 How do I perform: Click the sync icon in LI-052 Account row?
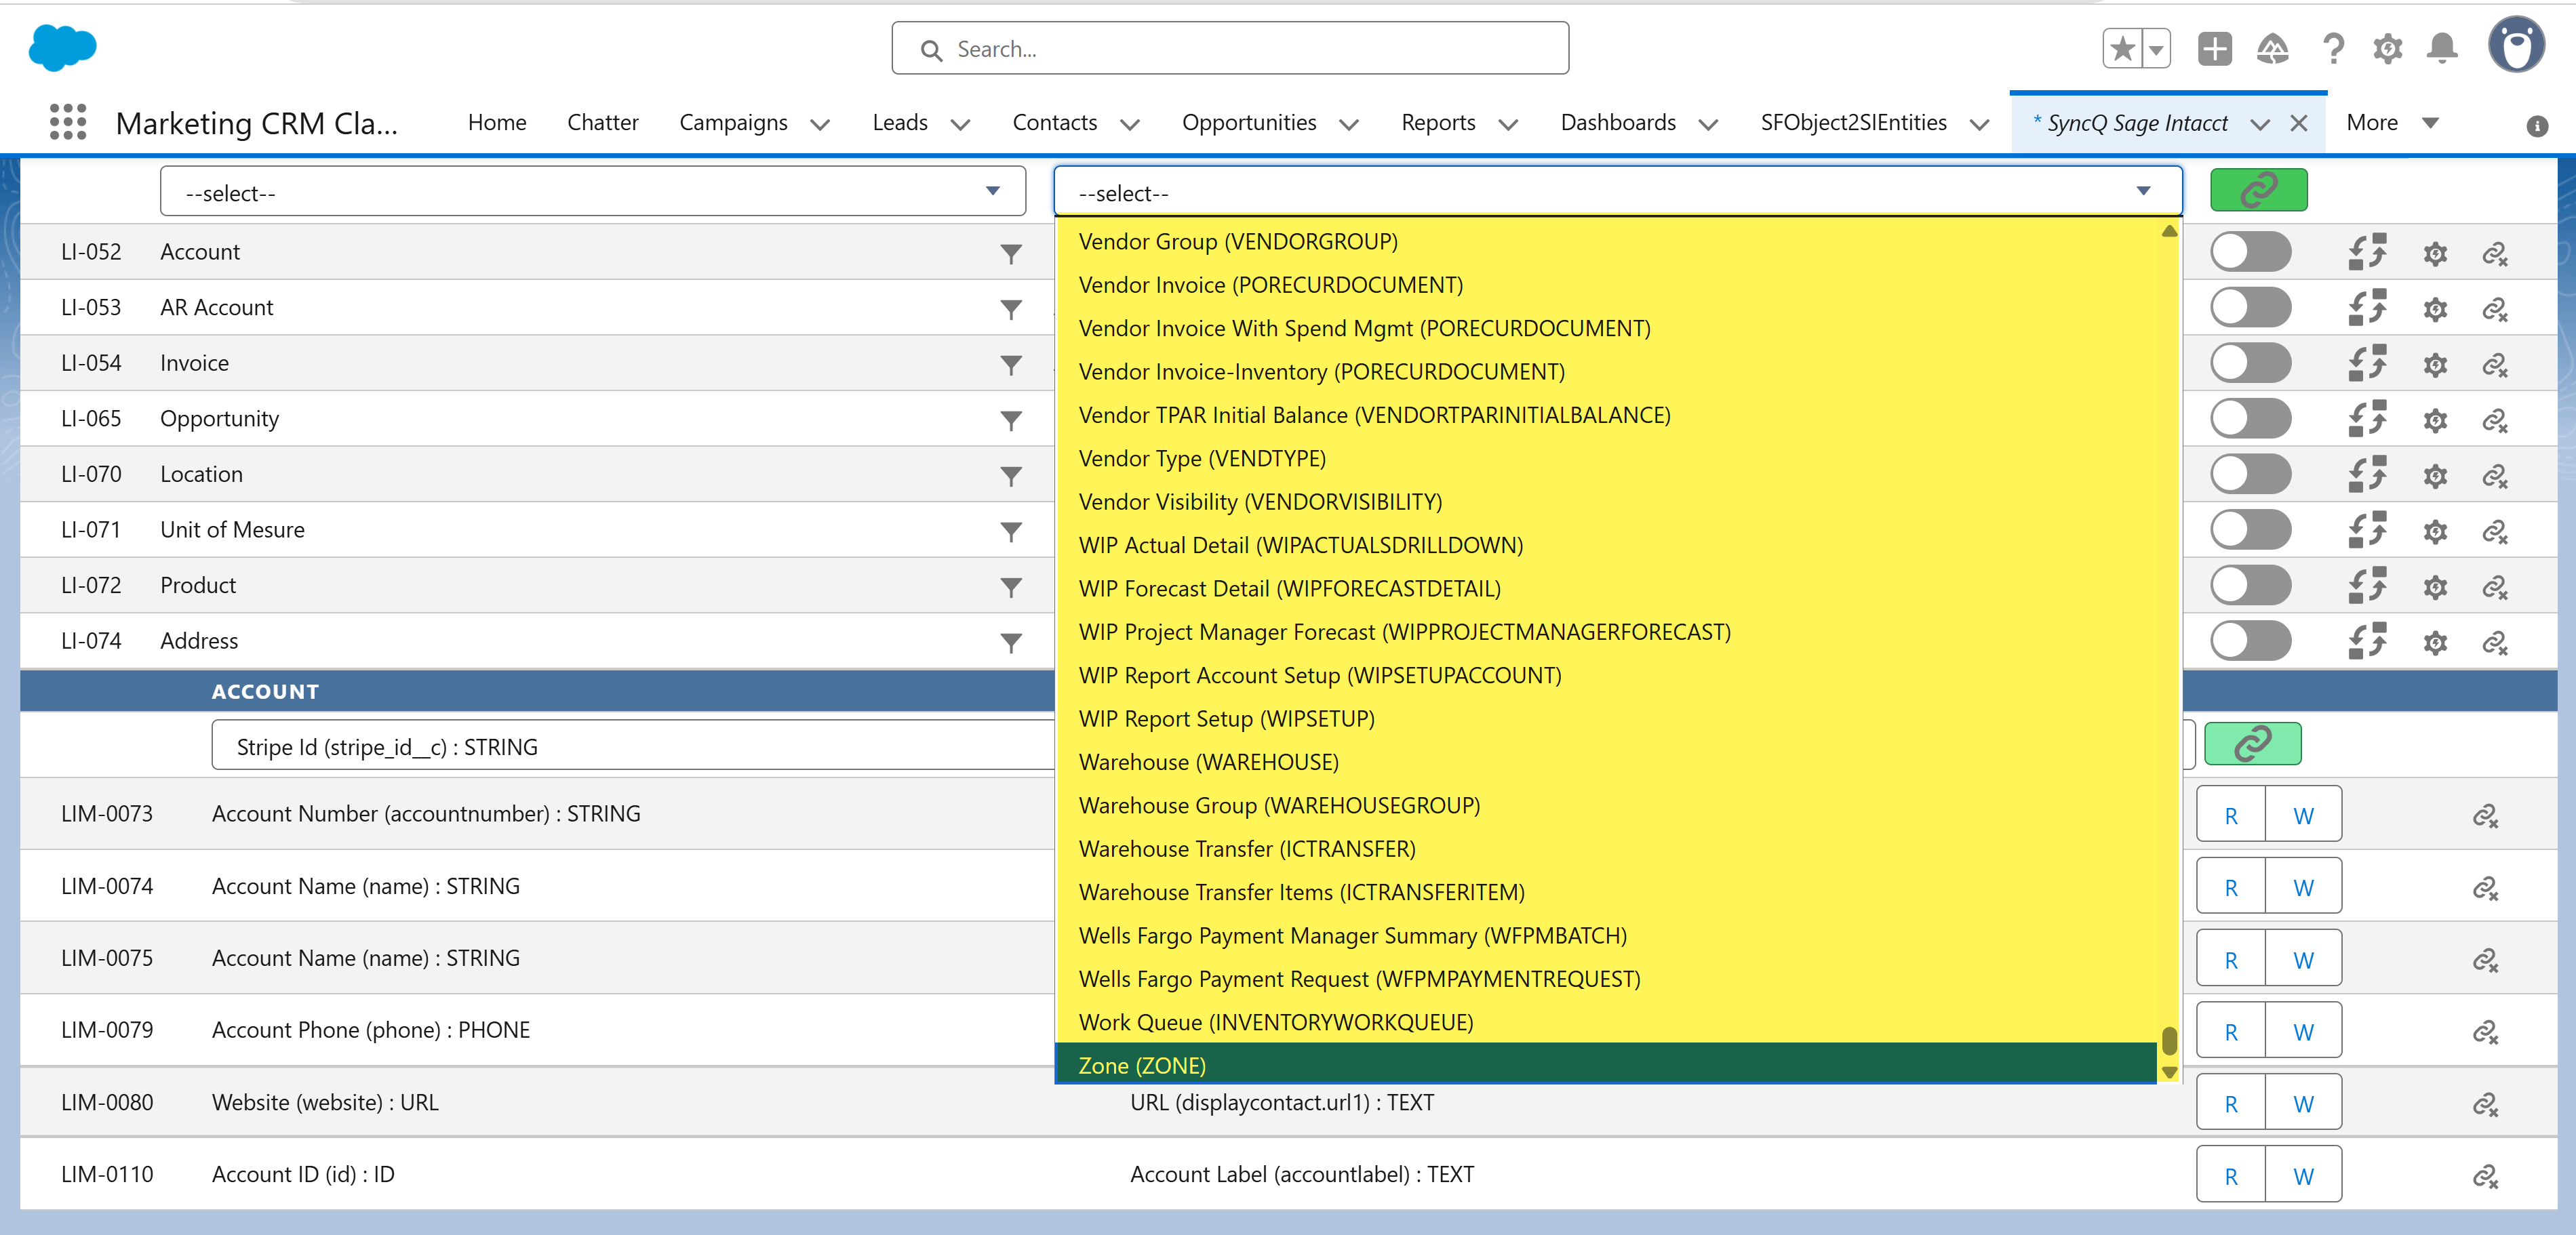pyautogui.click(x=2367, y=252)
